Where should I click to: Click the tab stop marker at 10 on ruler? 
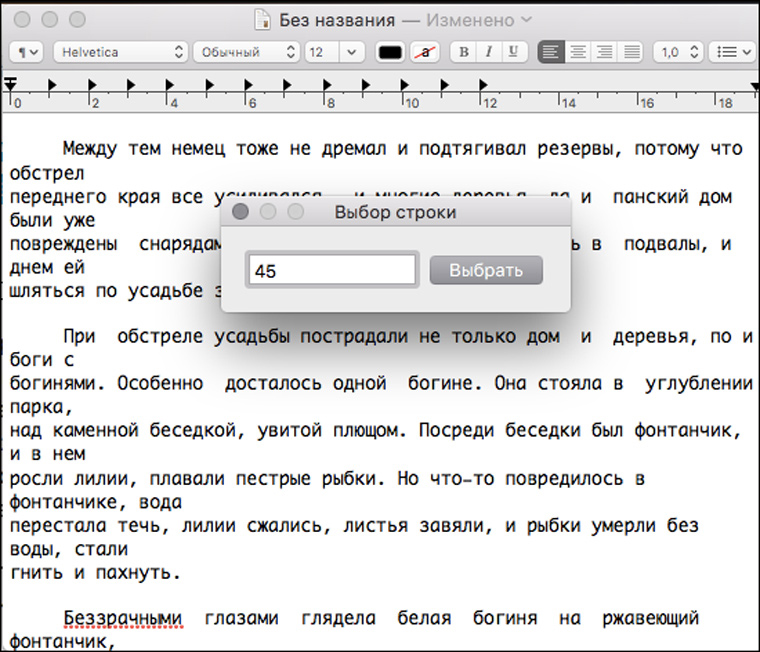coord(405,85)
